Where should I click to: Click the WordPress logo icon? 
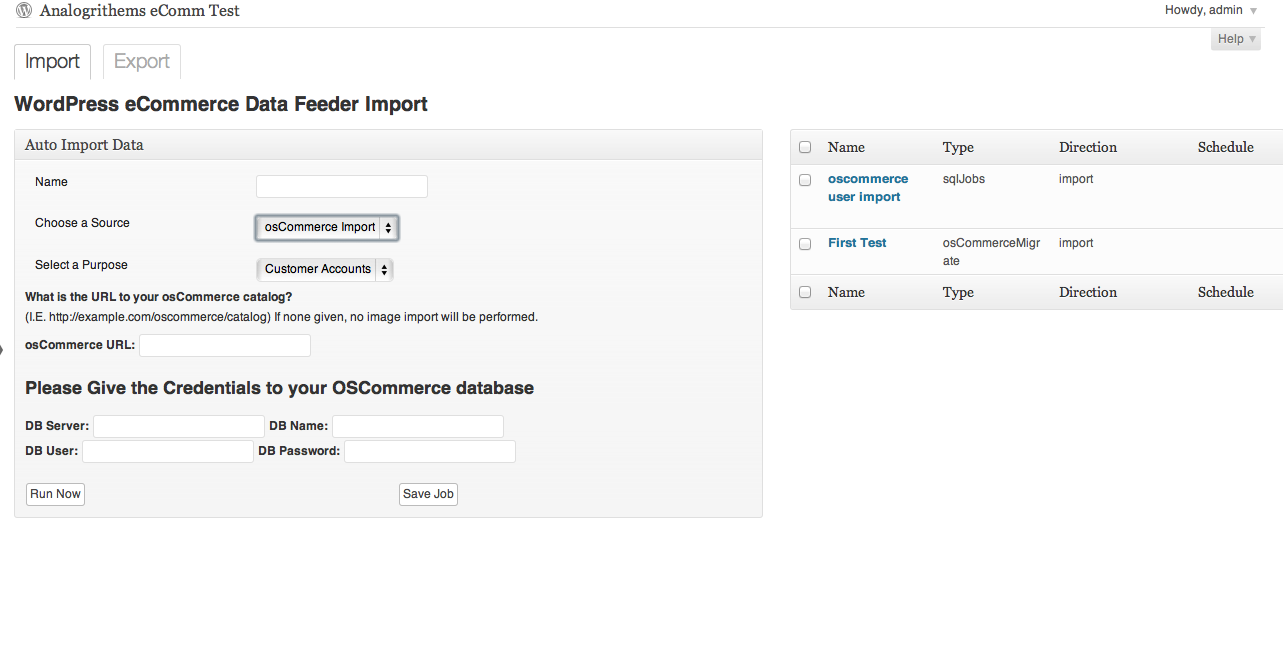(24, 11)
